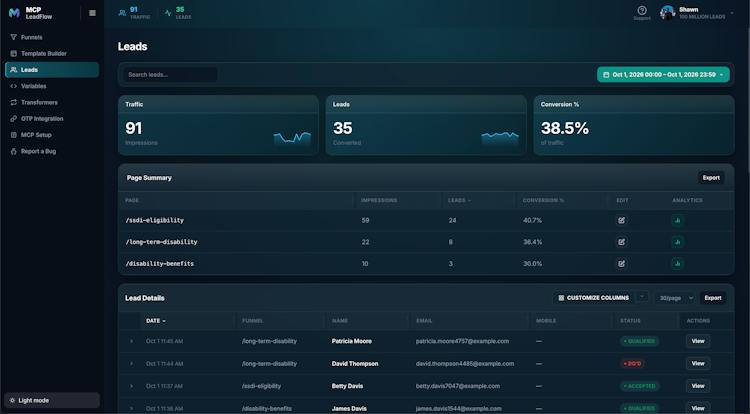
Task: Click edit icon for /disability-benefits page
Action: (621, 263)
